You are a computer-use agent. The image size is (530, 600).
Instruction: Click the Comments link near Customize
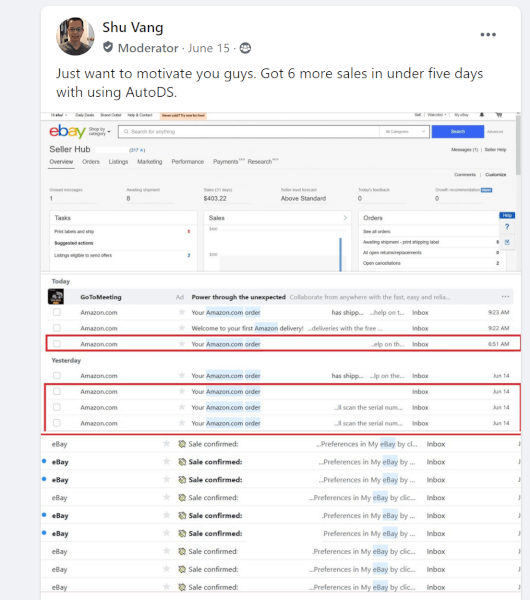click(465, 174)
